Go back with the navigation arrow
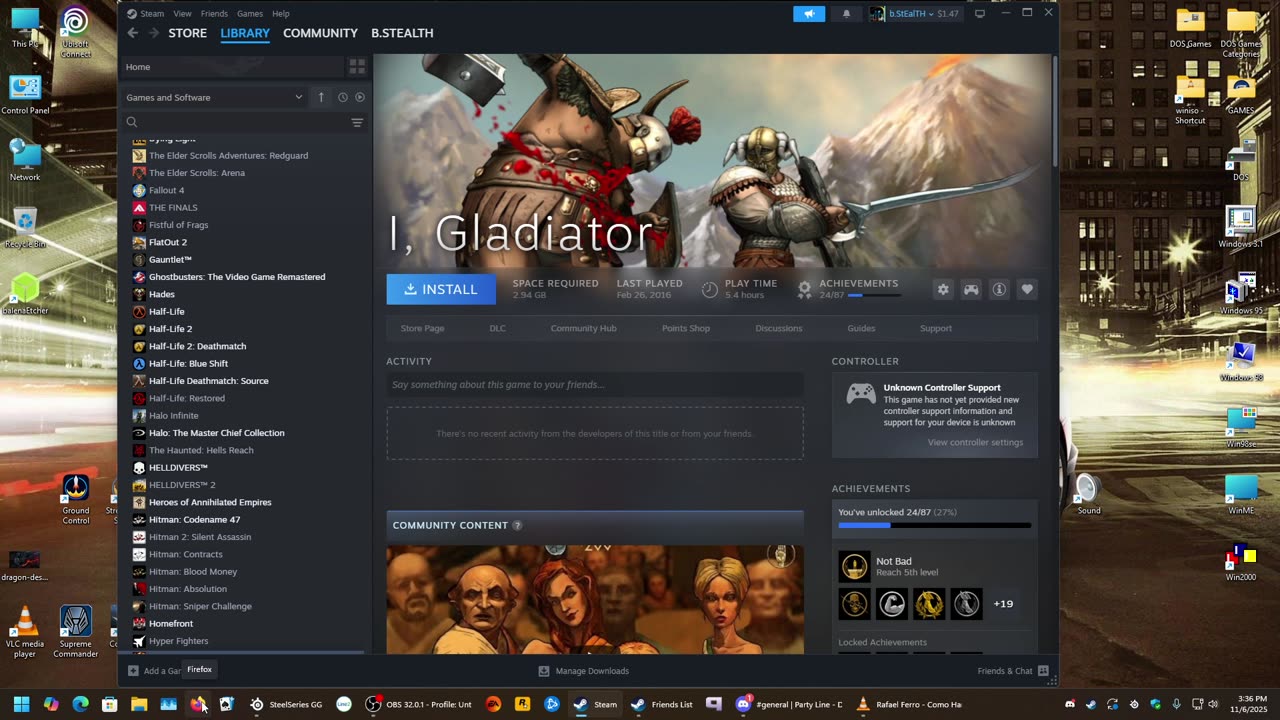This screenshot has width=1280, height=720. 132,33
